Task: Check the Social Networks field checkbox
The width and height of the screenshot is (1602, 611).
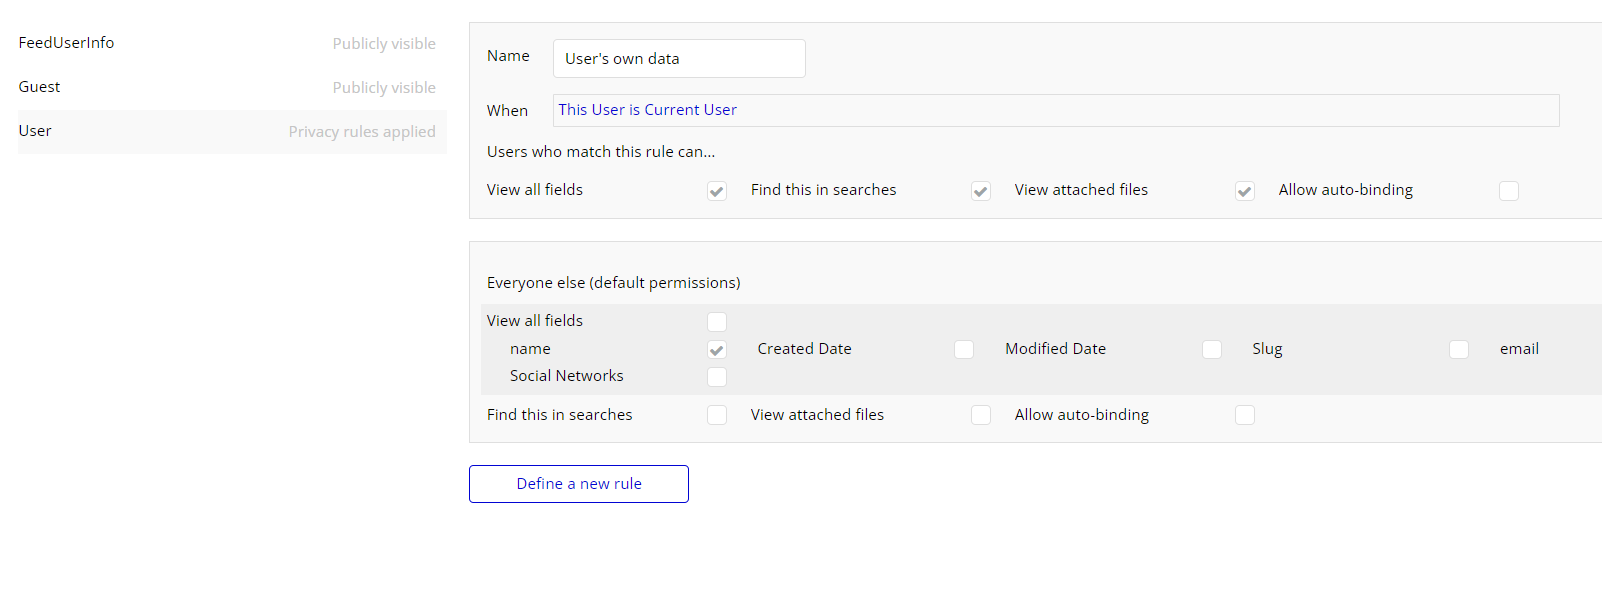Action: [x=717, y=377]
